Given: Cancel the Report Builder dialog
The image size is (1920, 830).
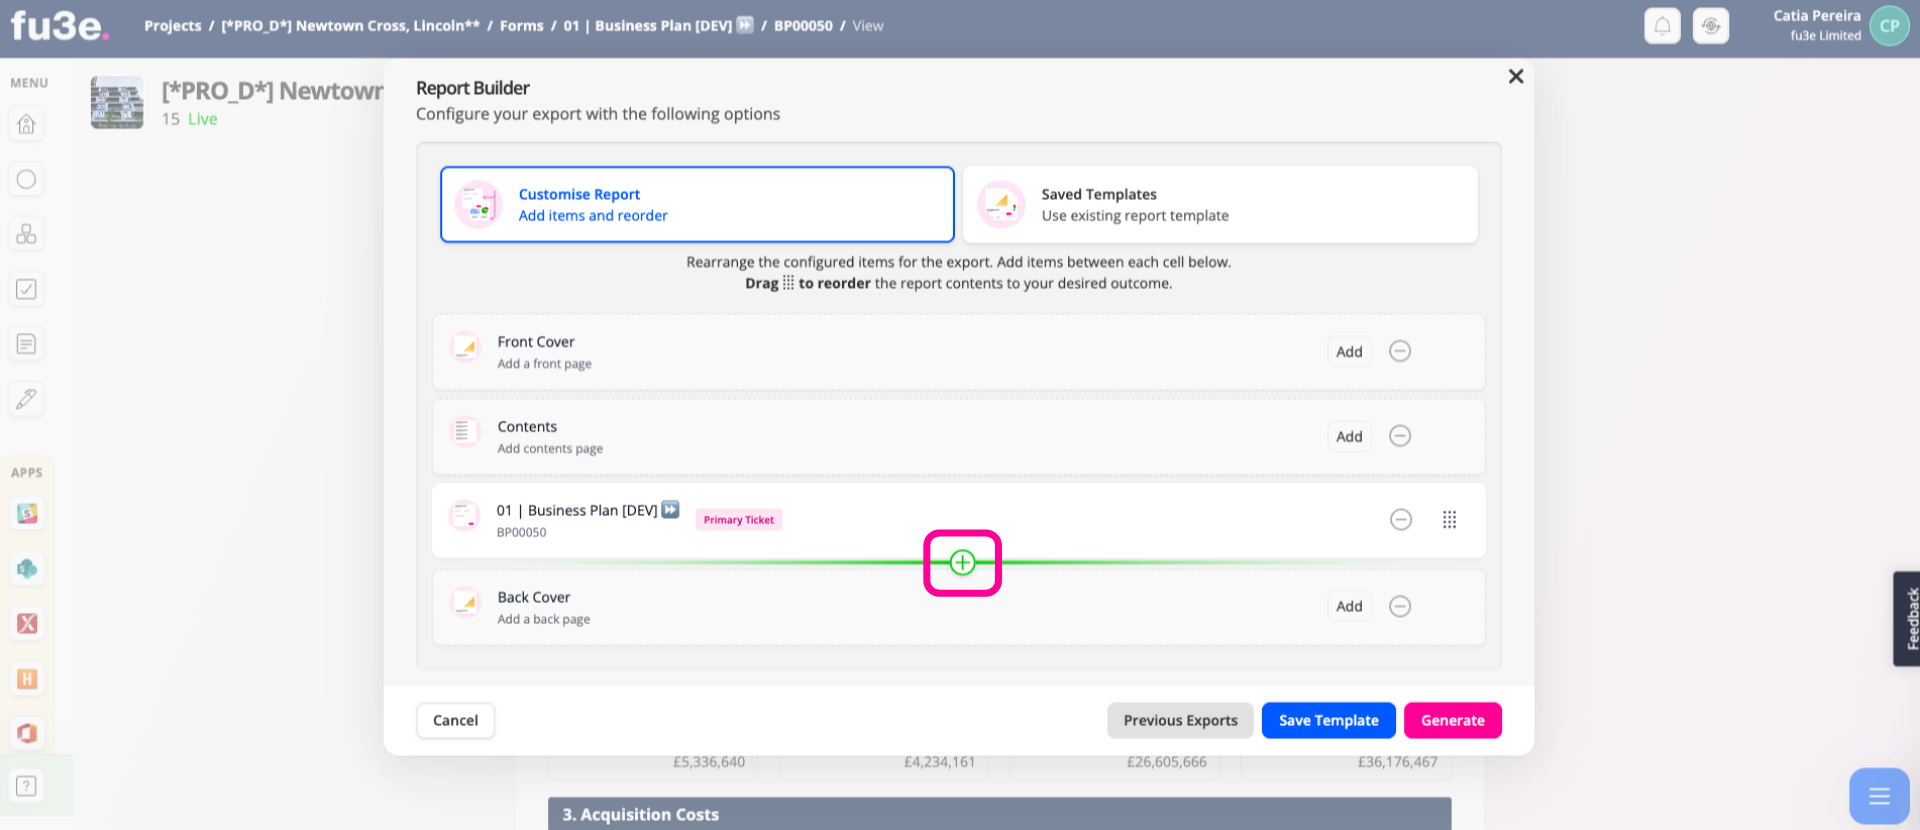Looking at the screenshot, I should (x=455, y=720).
